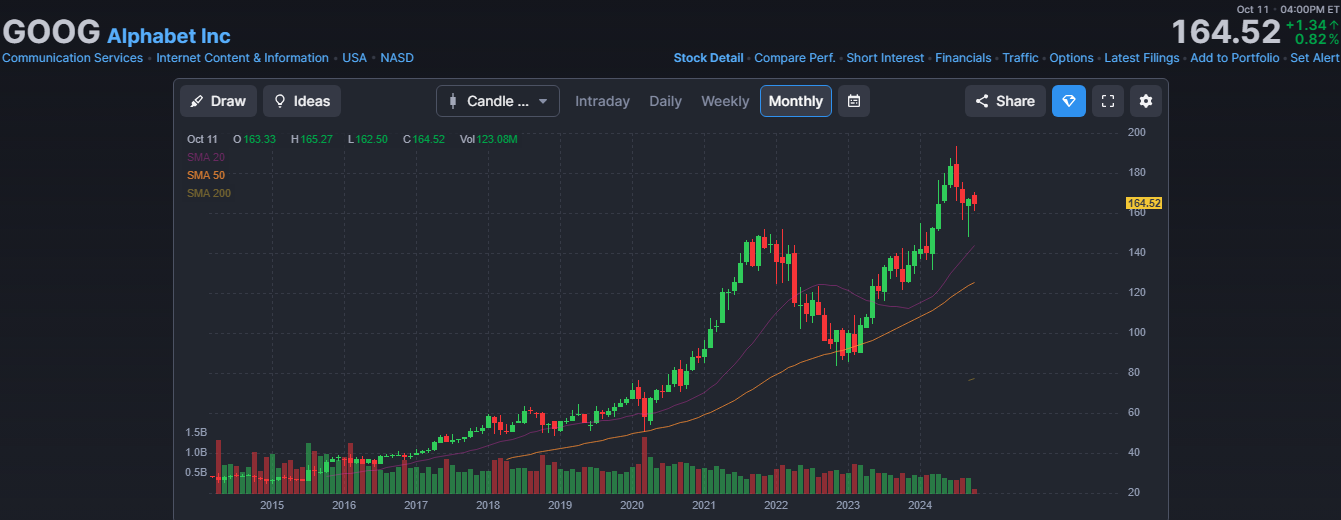This screenshot has width=1341, height=520.
Task: Open the calendar date range icon
Action: click(854, 101)
